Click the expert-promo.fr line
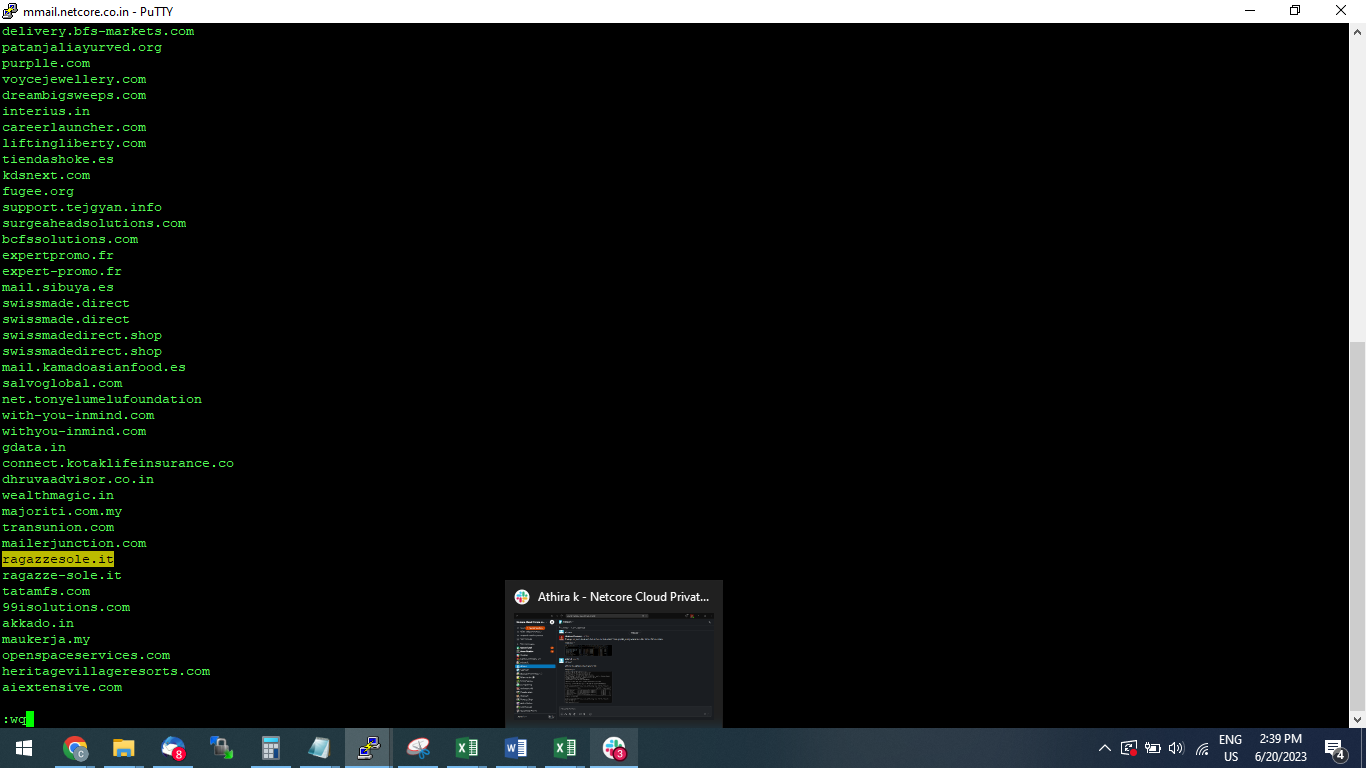This screenshot has height=768, width=1366. pos(62,271)
